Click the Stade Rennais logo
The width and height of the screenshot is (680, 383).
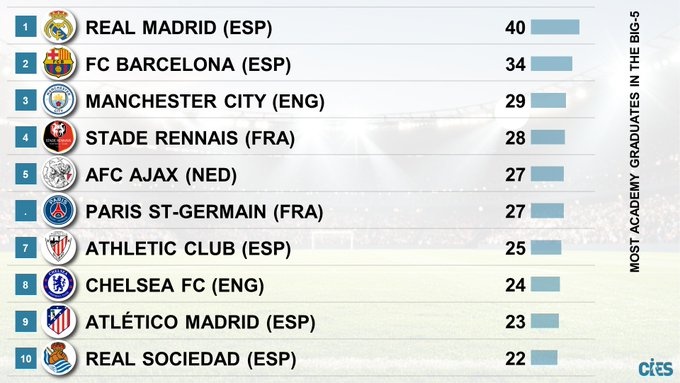click(x=59, y=137)
